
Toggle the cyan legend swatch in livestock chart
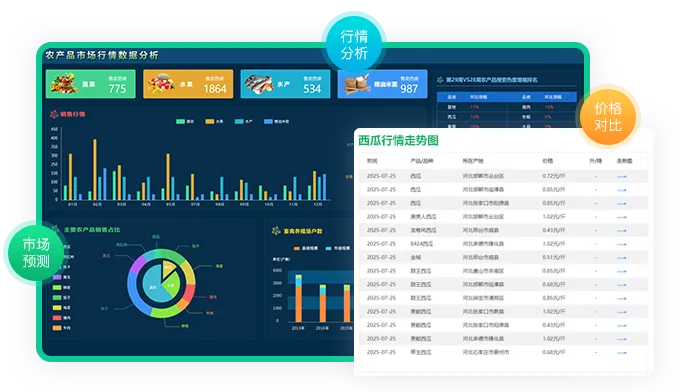coord(329,248)
